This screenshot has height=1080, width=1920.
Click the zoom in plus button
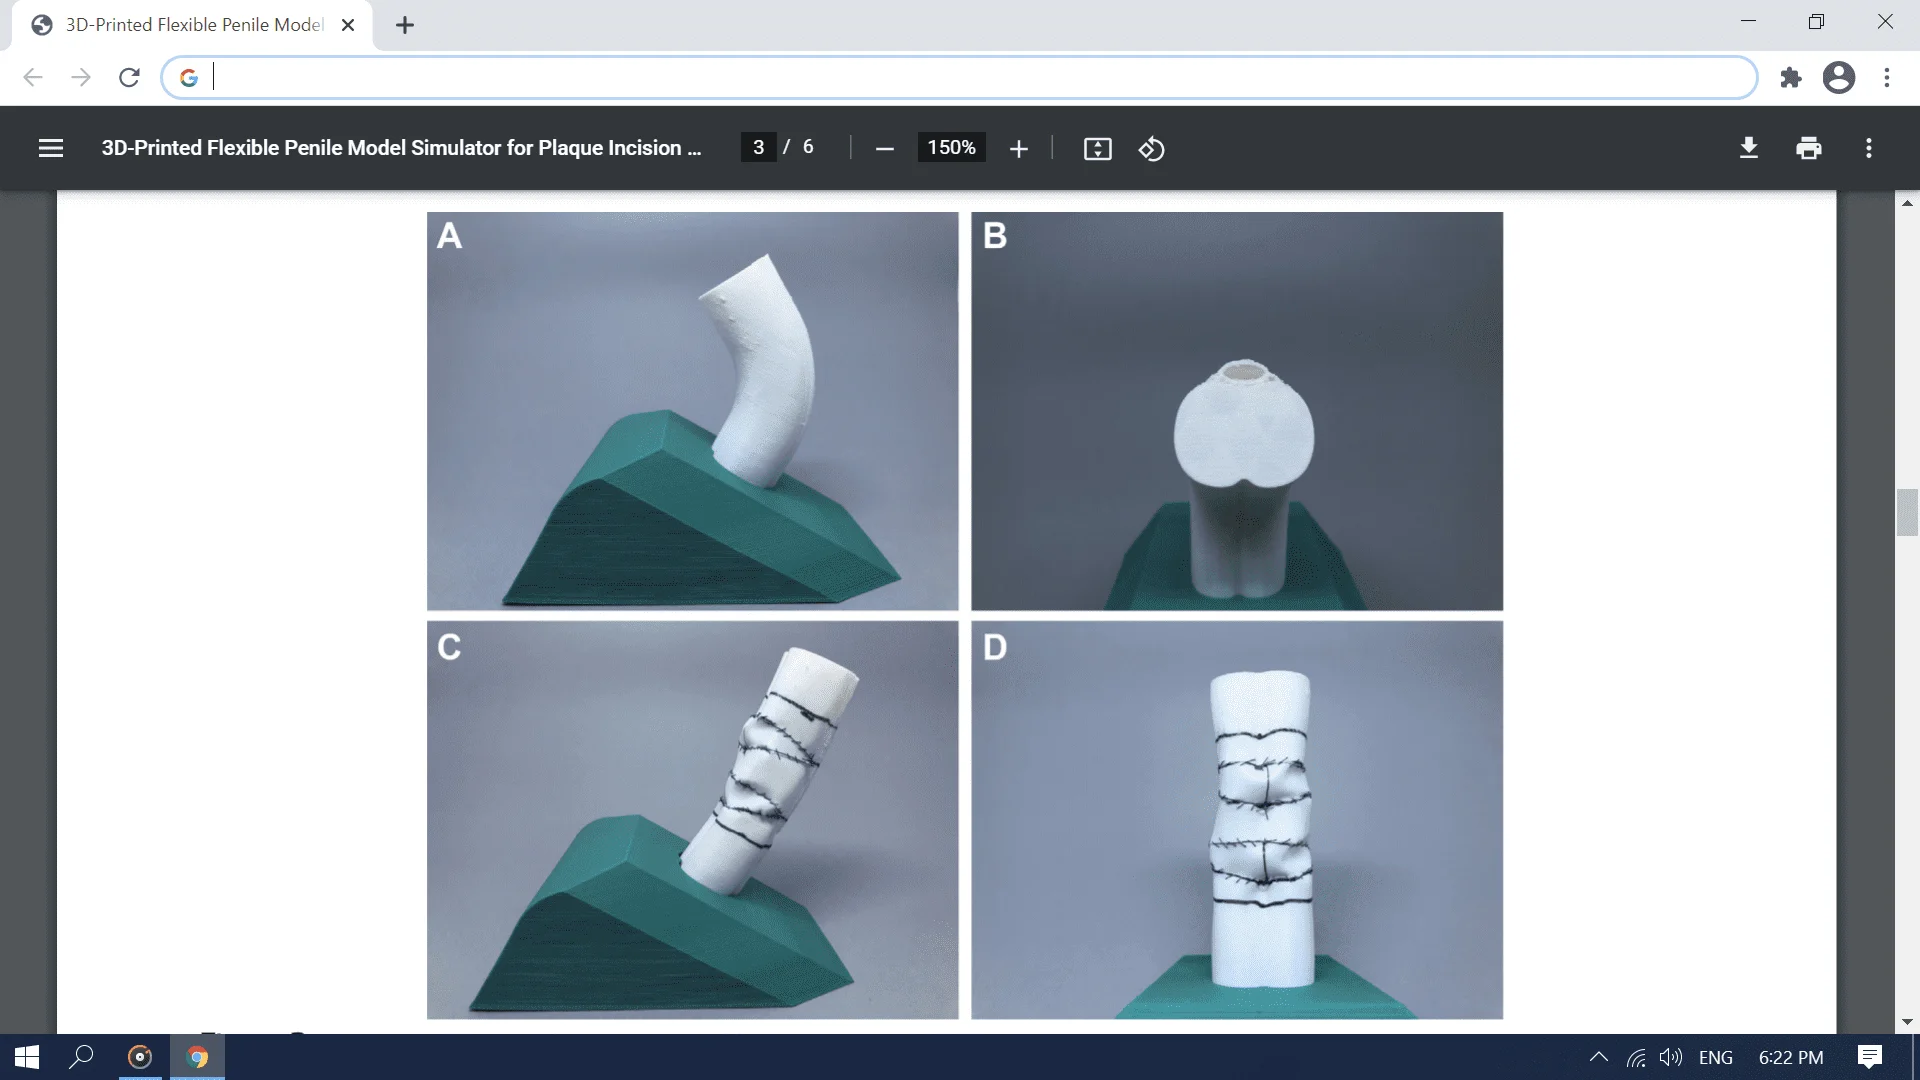click(x=1018, y=149)
